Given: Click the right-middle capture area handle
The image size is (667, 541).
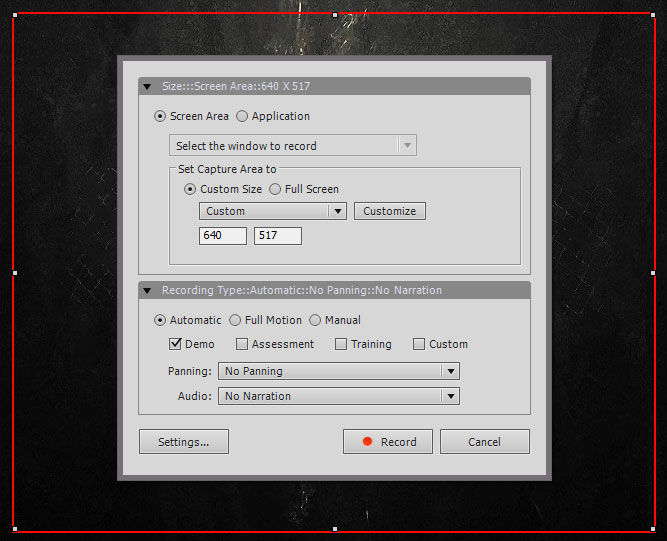Looking at the screenshot, I should click(x=653, y=273).
